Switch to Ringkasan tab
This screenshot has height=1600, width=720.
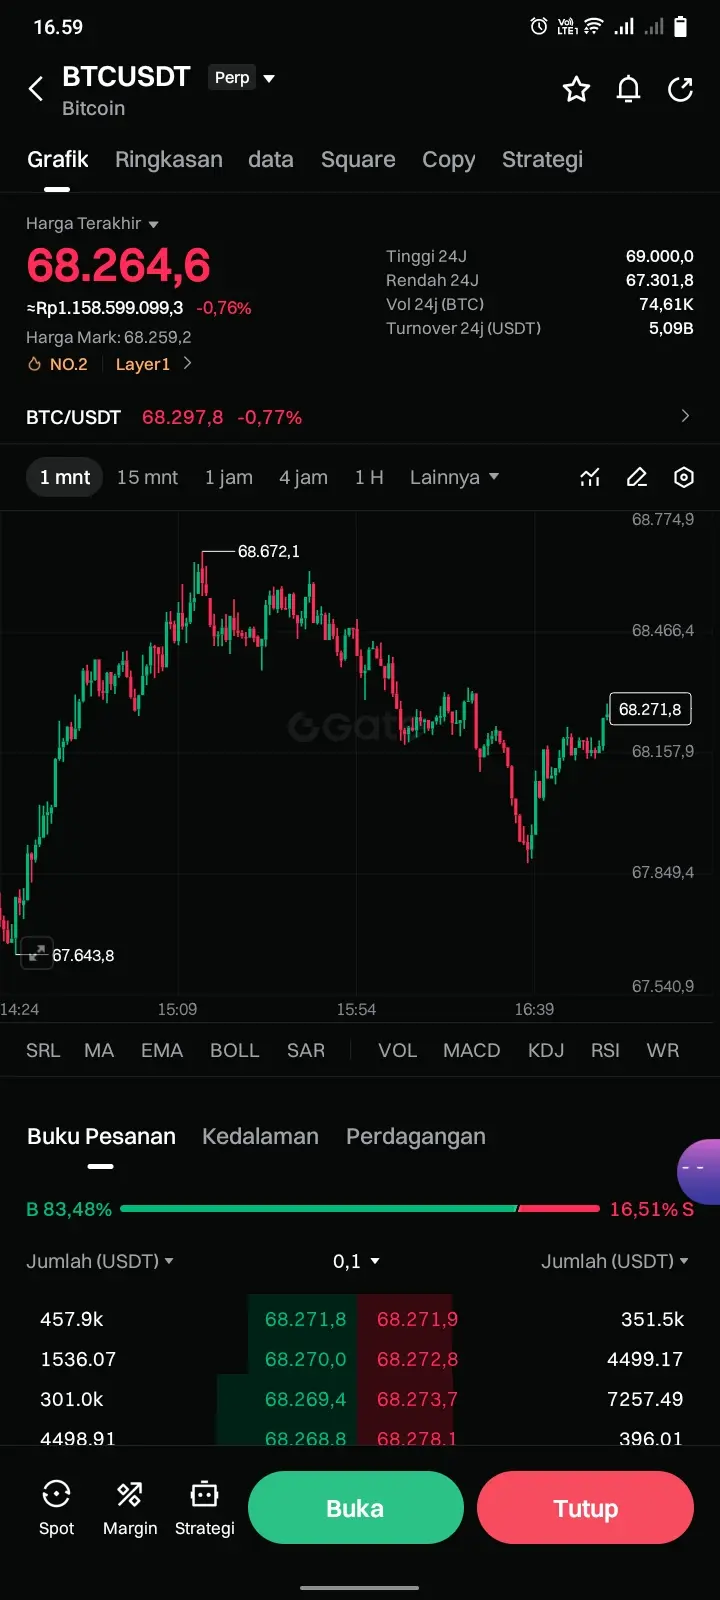[169, 160]
